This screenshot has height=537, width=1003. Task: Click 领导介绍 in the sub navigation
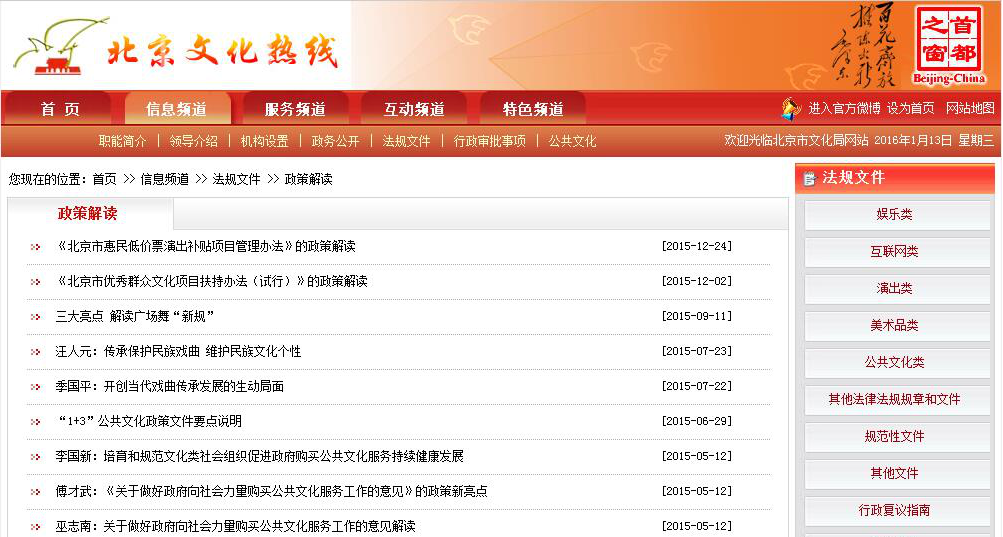pos(193,141)
